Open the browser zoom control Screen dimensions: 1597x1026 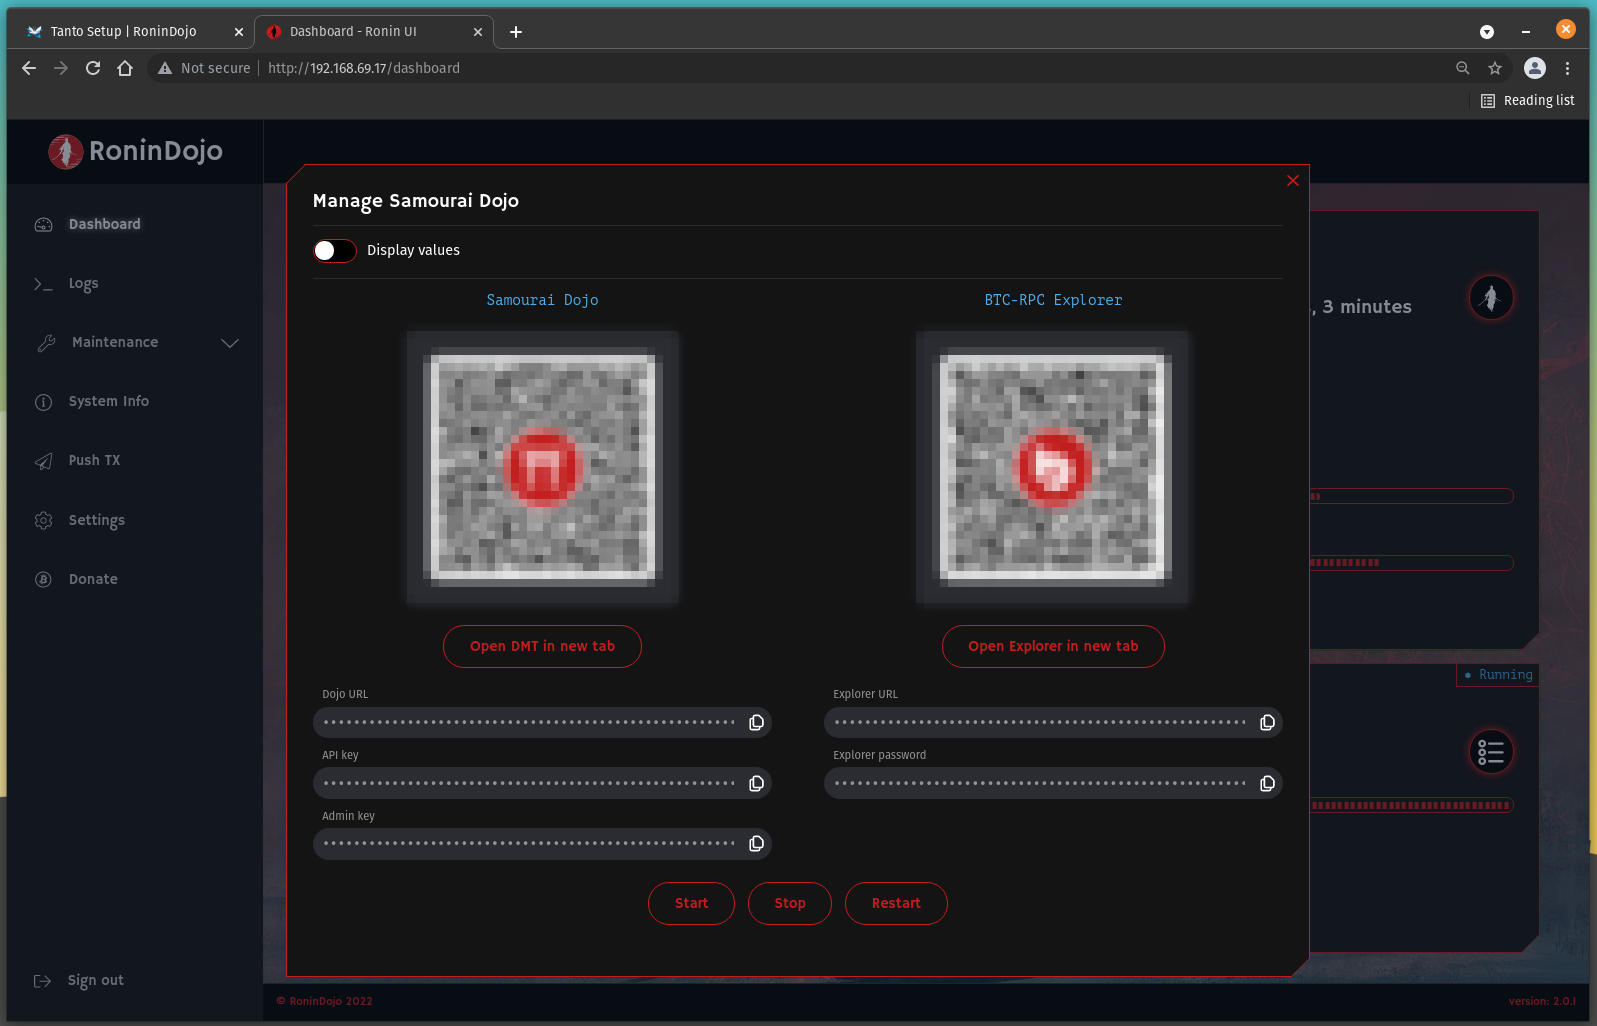[1462, 68]
